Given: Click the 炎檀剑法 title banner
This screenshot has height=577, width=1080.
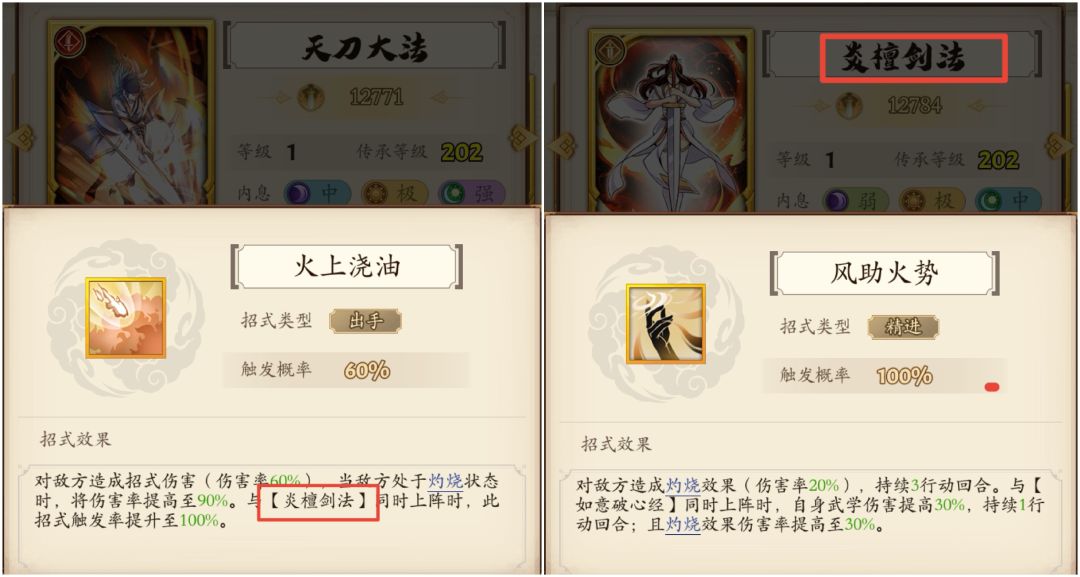Looking at the screenshot, I should pyautogui.click(x=904, y=59).
